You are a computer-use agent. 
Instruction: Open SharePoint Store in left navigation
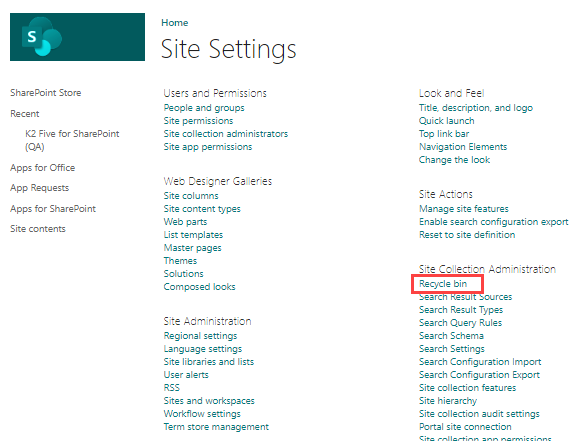46,93
